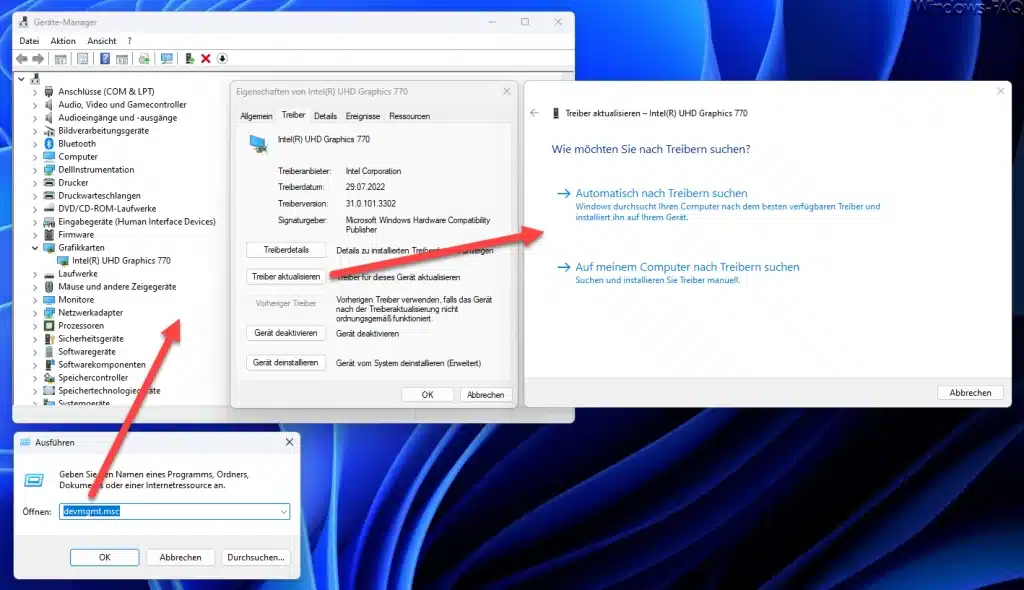Click the blue Help question mark icon
This screenshot has width=1024, height=590.
tap(104, 59)
